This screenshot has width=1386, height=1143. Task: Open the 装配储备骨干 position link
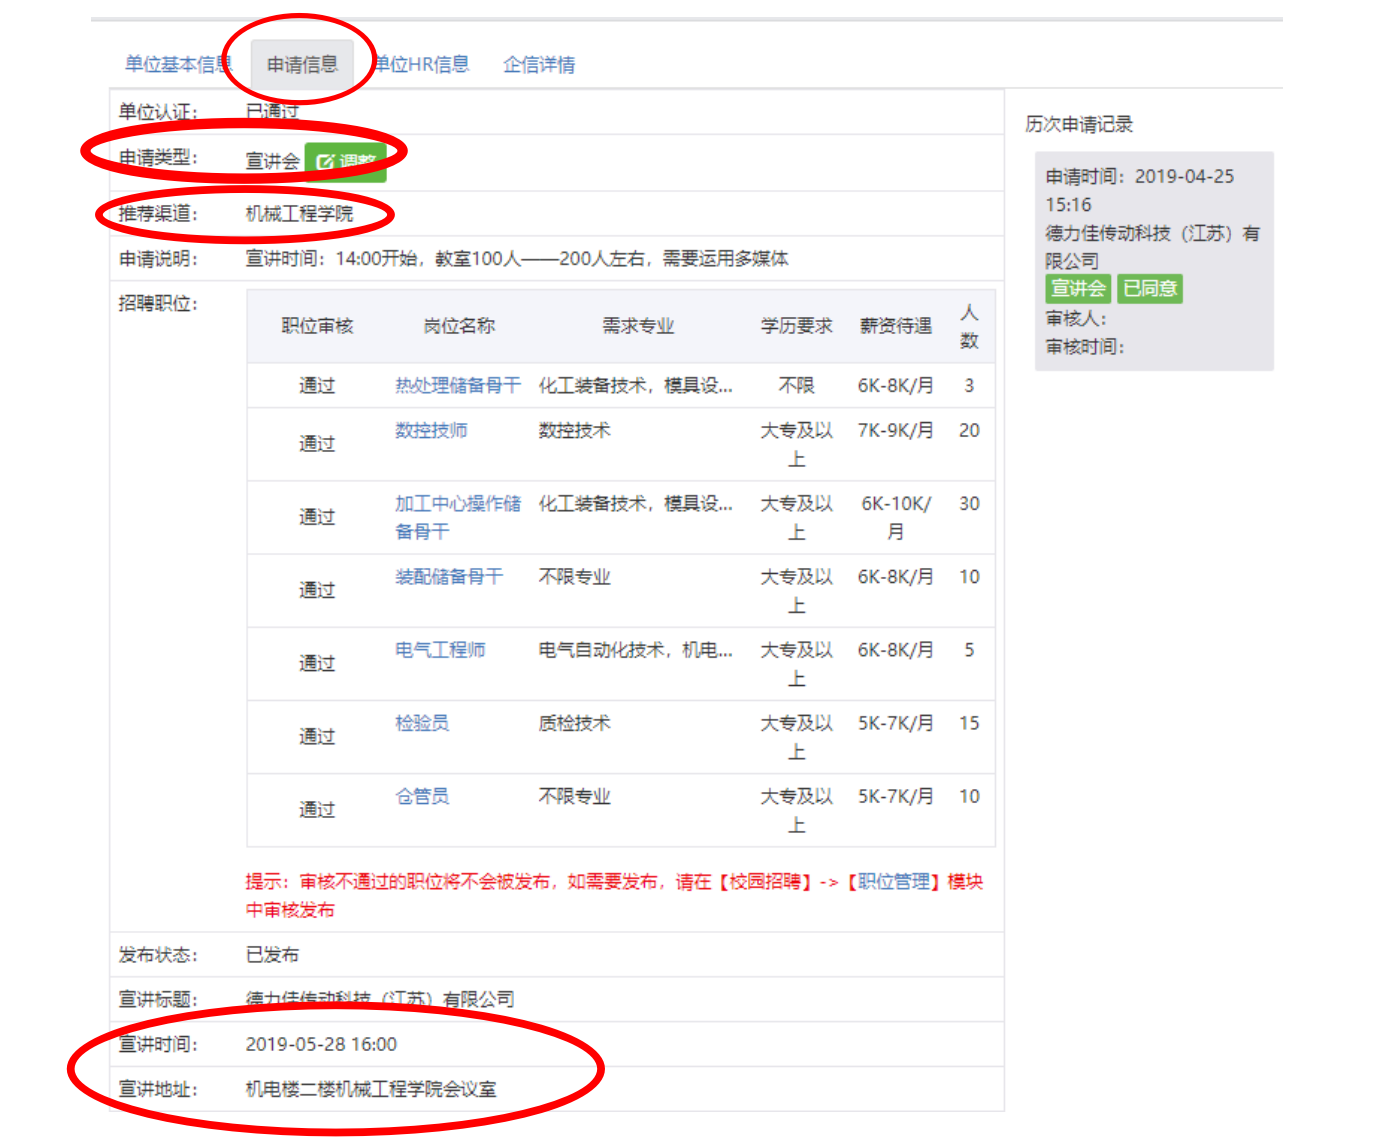tap(448, 577)
